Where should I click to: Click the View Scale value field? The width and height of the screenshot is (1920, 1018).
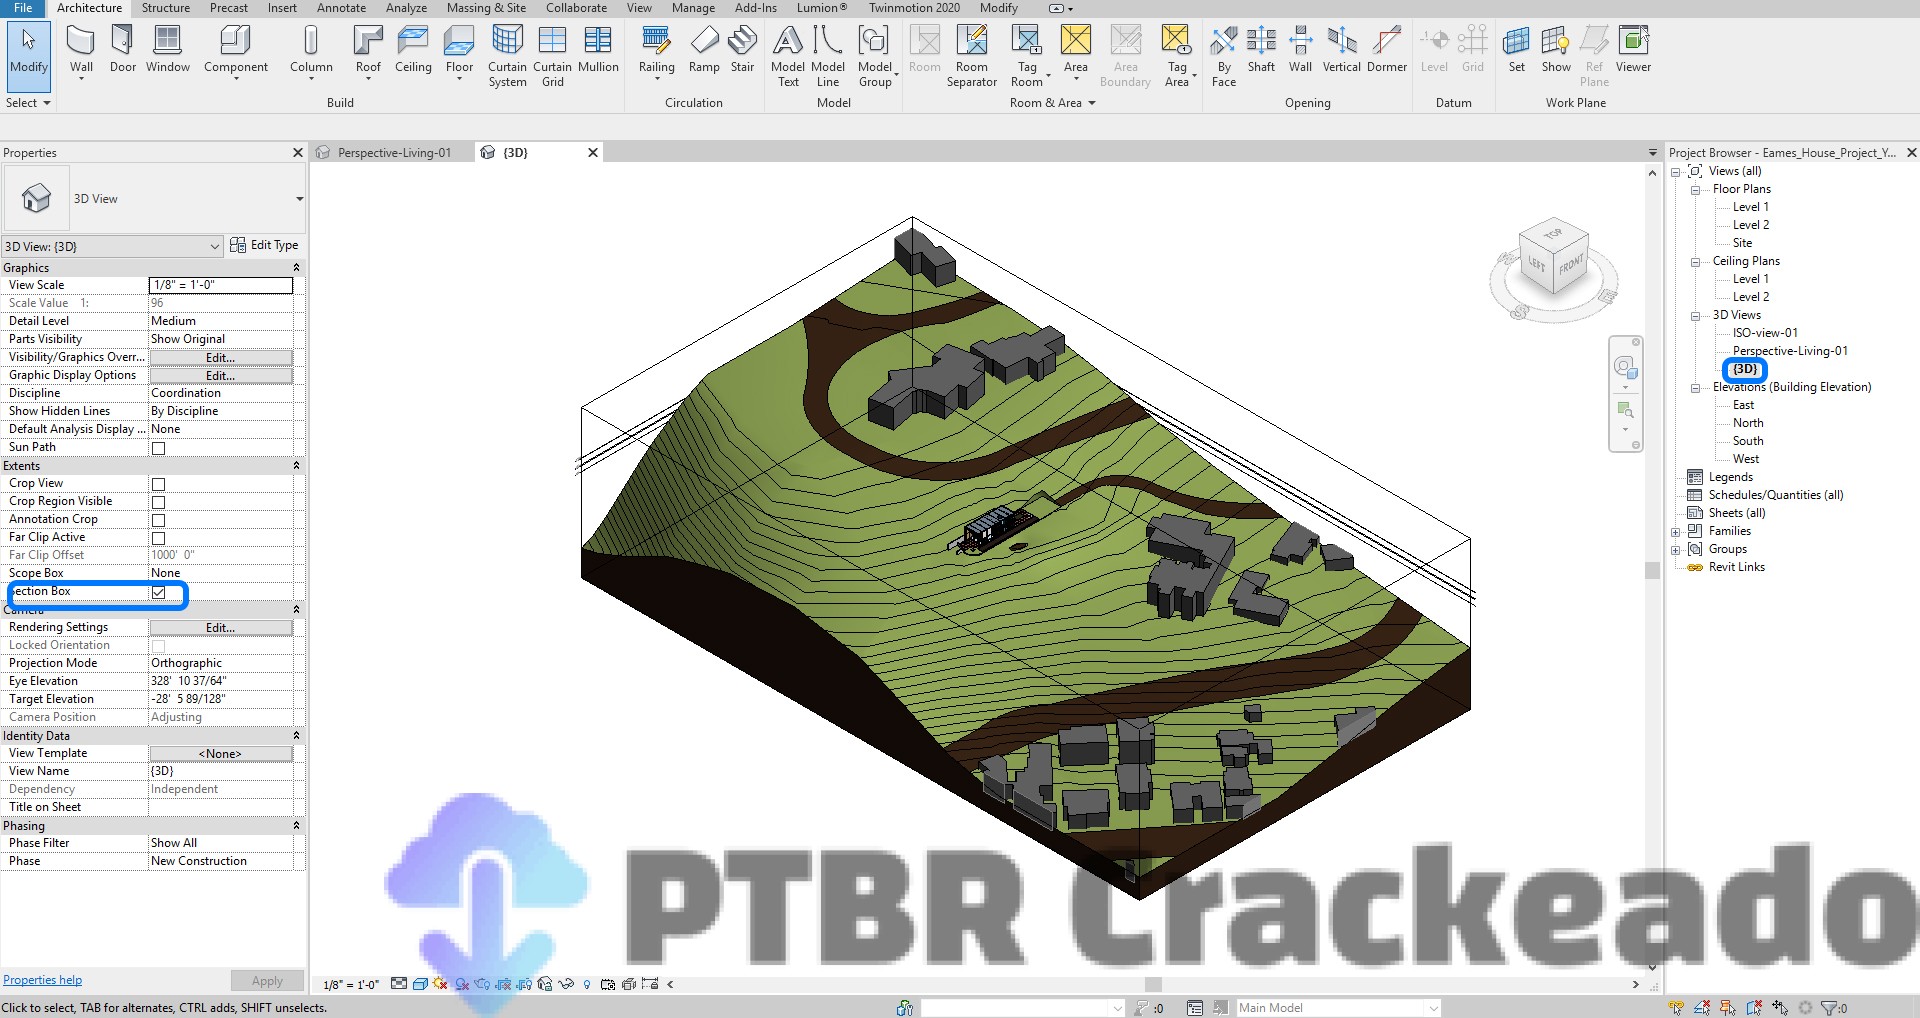(x=221, y=286)
